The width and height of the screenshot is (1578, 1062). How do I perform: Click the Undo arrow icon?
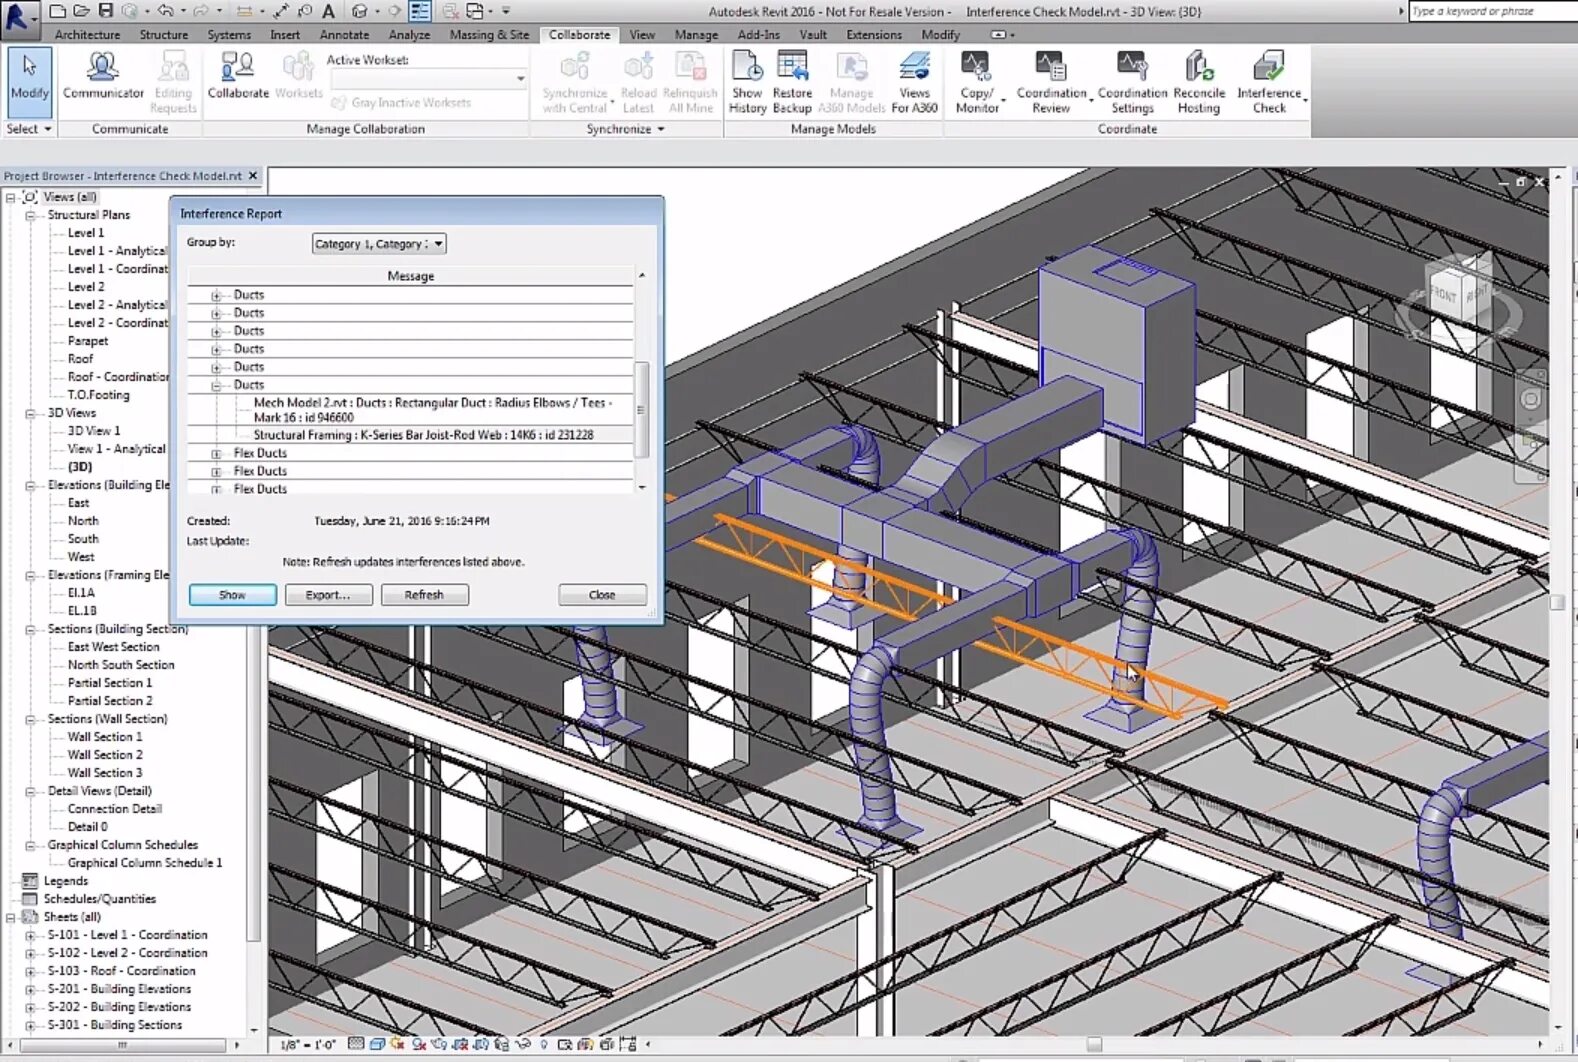[165, 11]
